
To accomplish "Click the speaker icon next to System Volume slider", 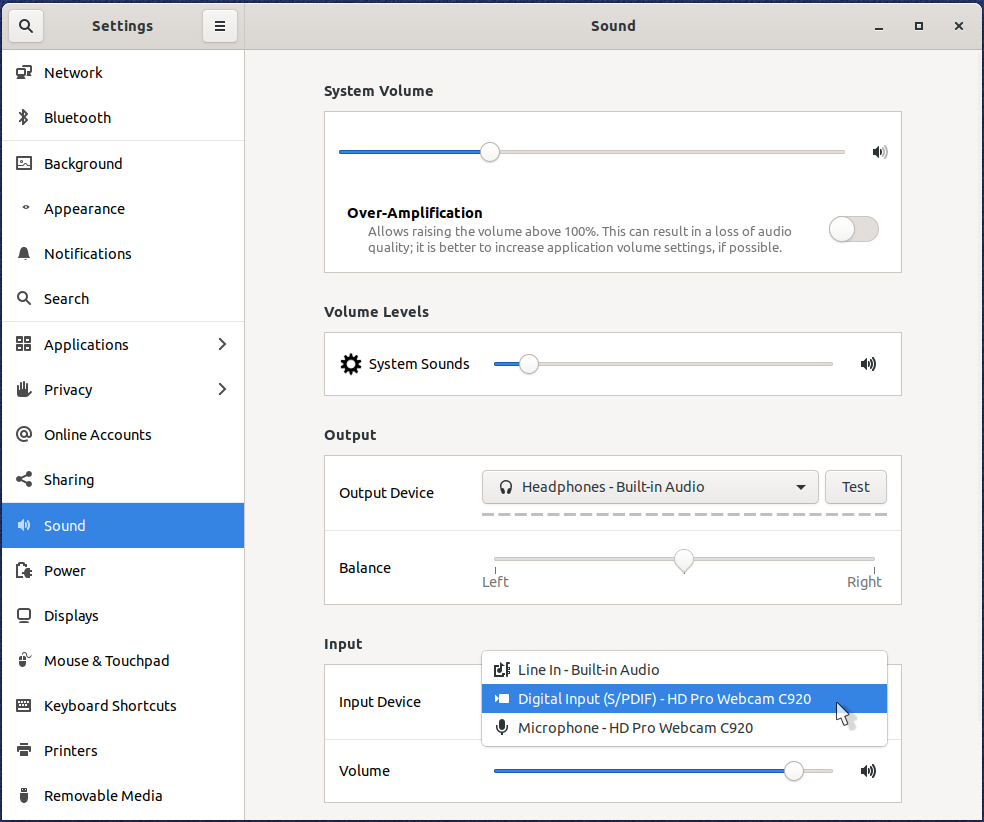I will [880, 152].
